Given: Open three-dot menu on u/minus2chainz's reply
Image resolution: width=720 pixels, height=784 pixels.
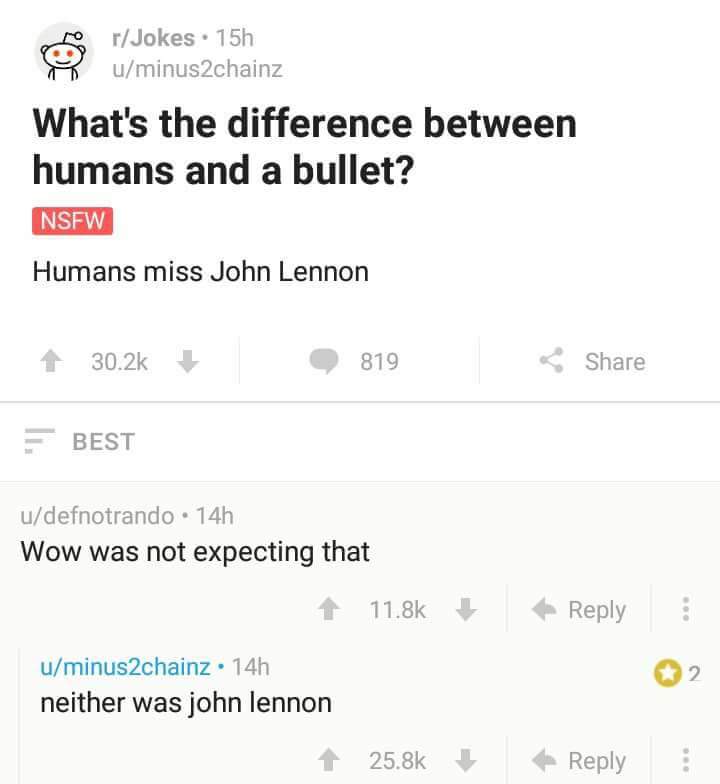Looking at the screenshot, I should [686, 760].
